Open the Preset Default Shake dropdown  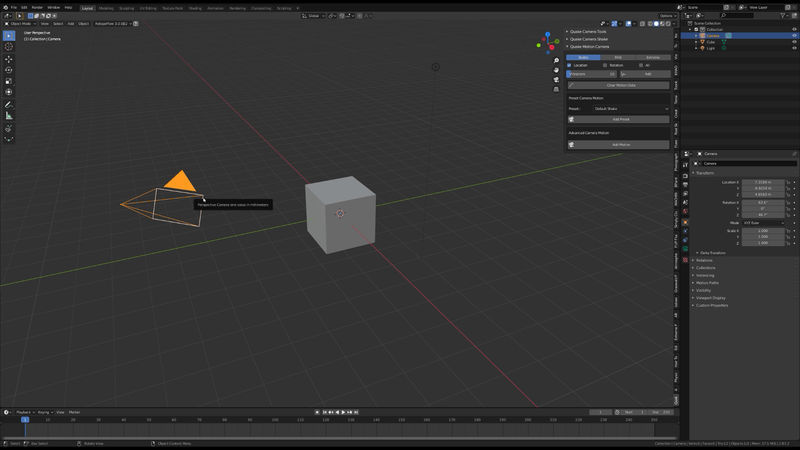[631, 109]
